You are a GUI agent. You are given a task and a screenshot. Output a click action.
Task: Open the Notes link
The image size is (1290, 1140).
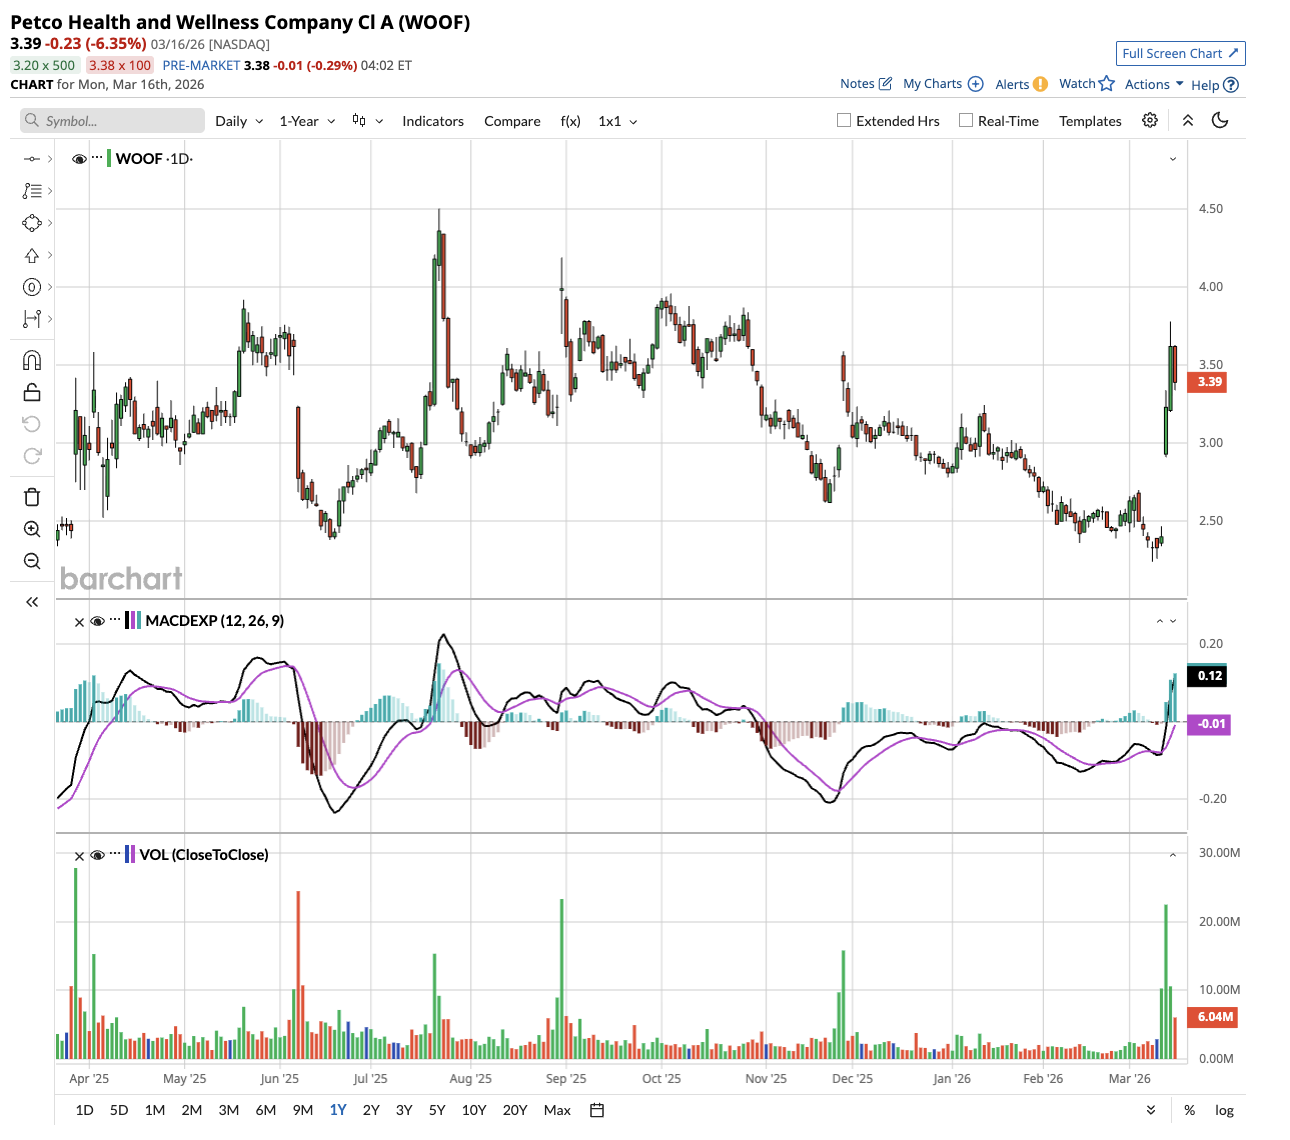tap(857, 84)
